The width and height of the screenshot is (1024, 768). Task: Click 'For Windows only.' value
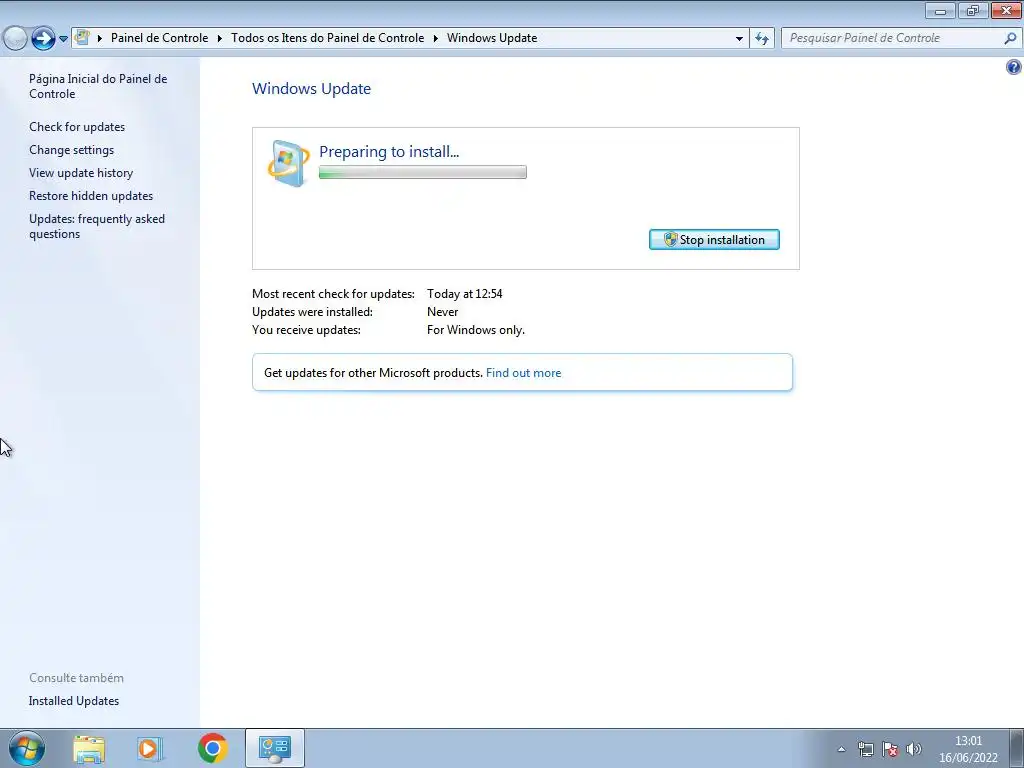(475, 330)
